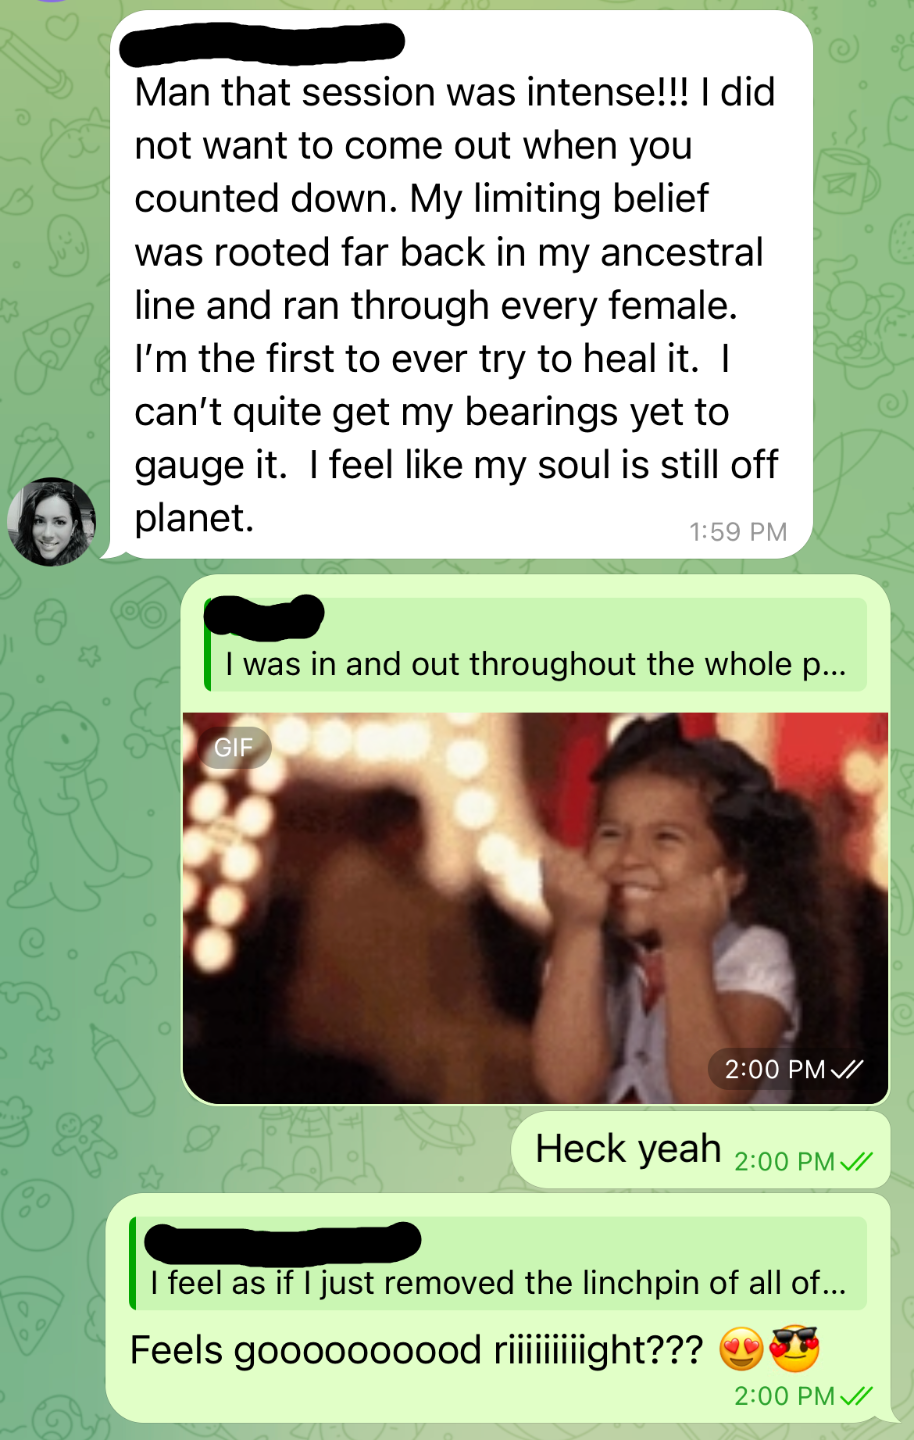Tap the 2:00 PM time next to Heck yeah
Image resolution: width=914 pixels, height=1440 pixels.
[785, 1162]
